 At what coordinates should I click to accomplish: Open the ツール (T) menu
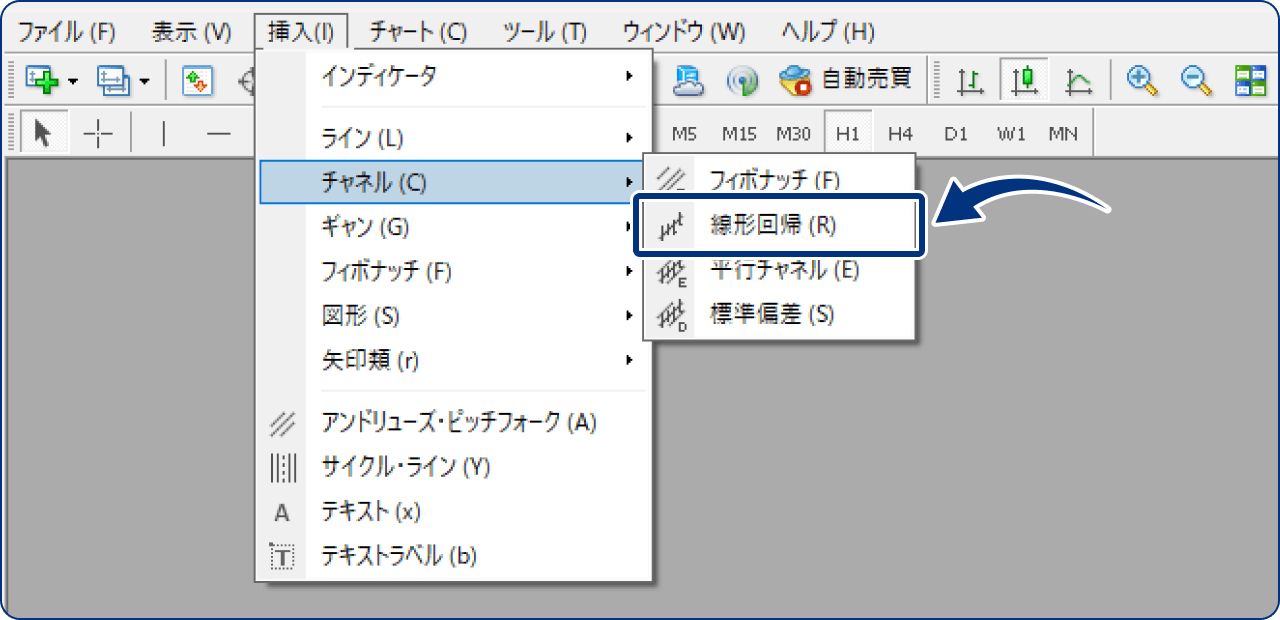(x=543, y=31)
